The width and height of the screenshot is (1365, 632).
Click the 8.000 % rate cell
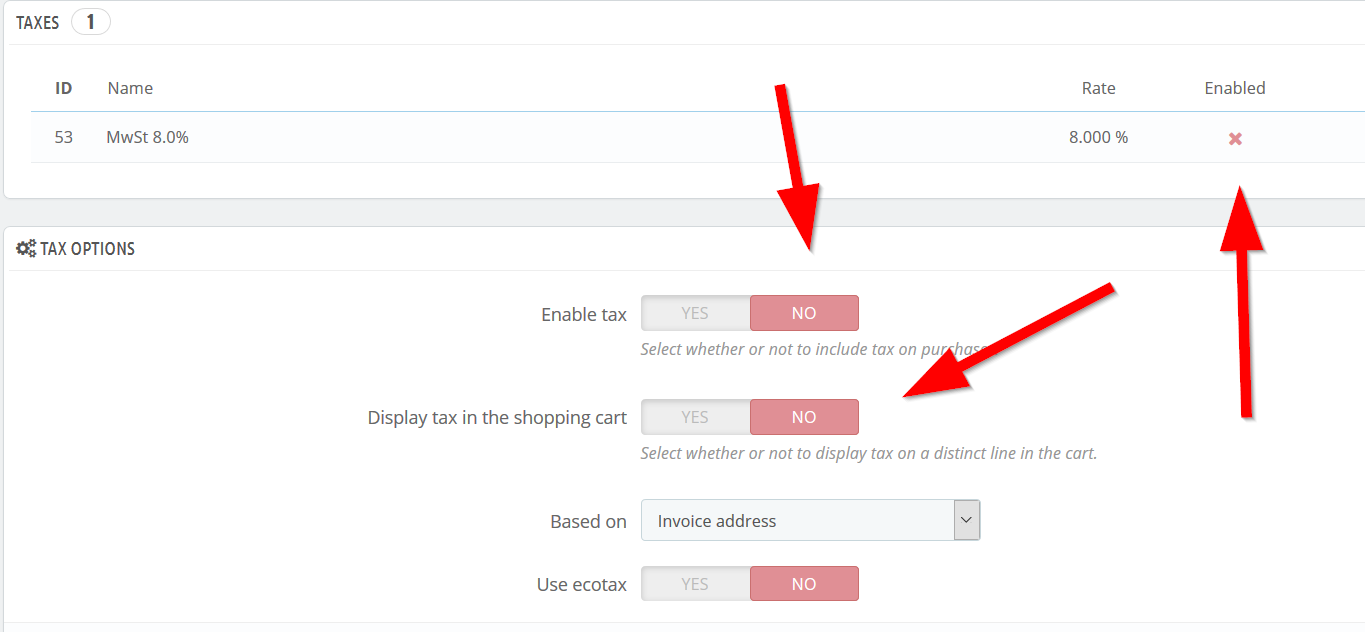click(1098, 137)
